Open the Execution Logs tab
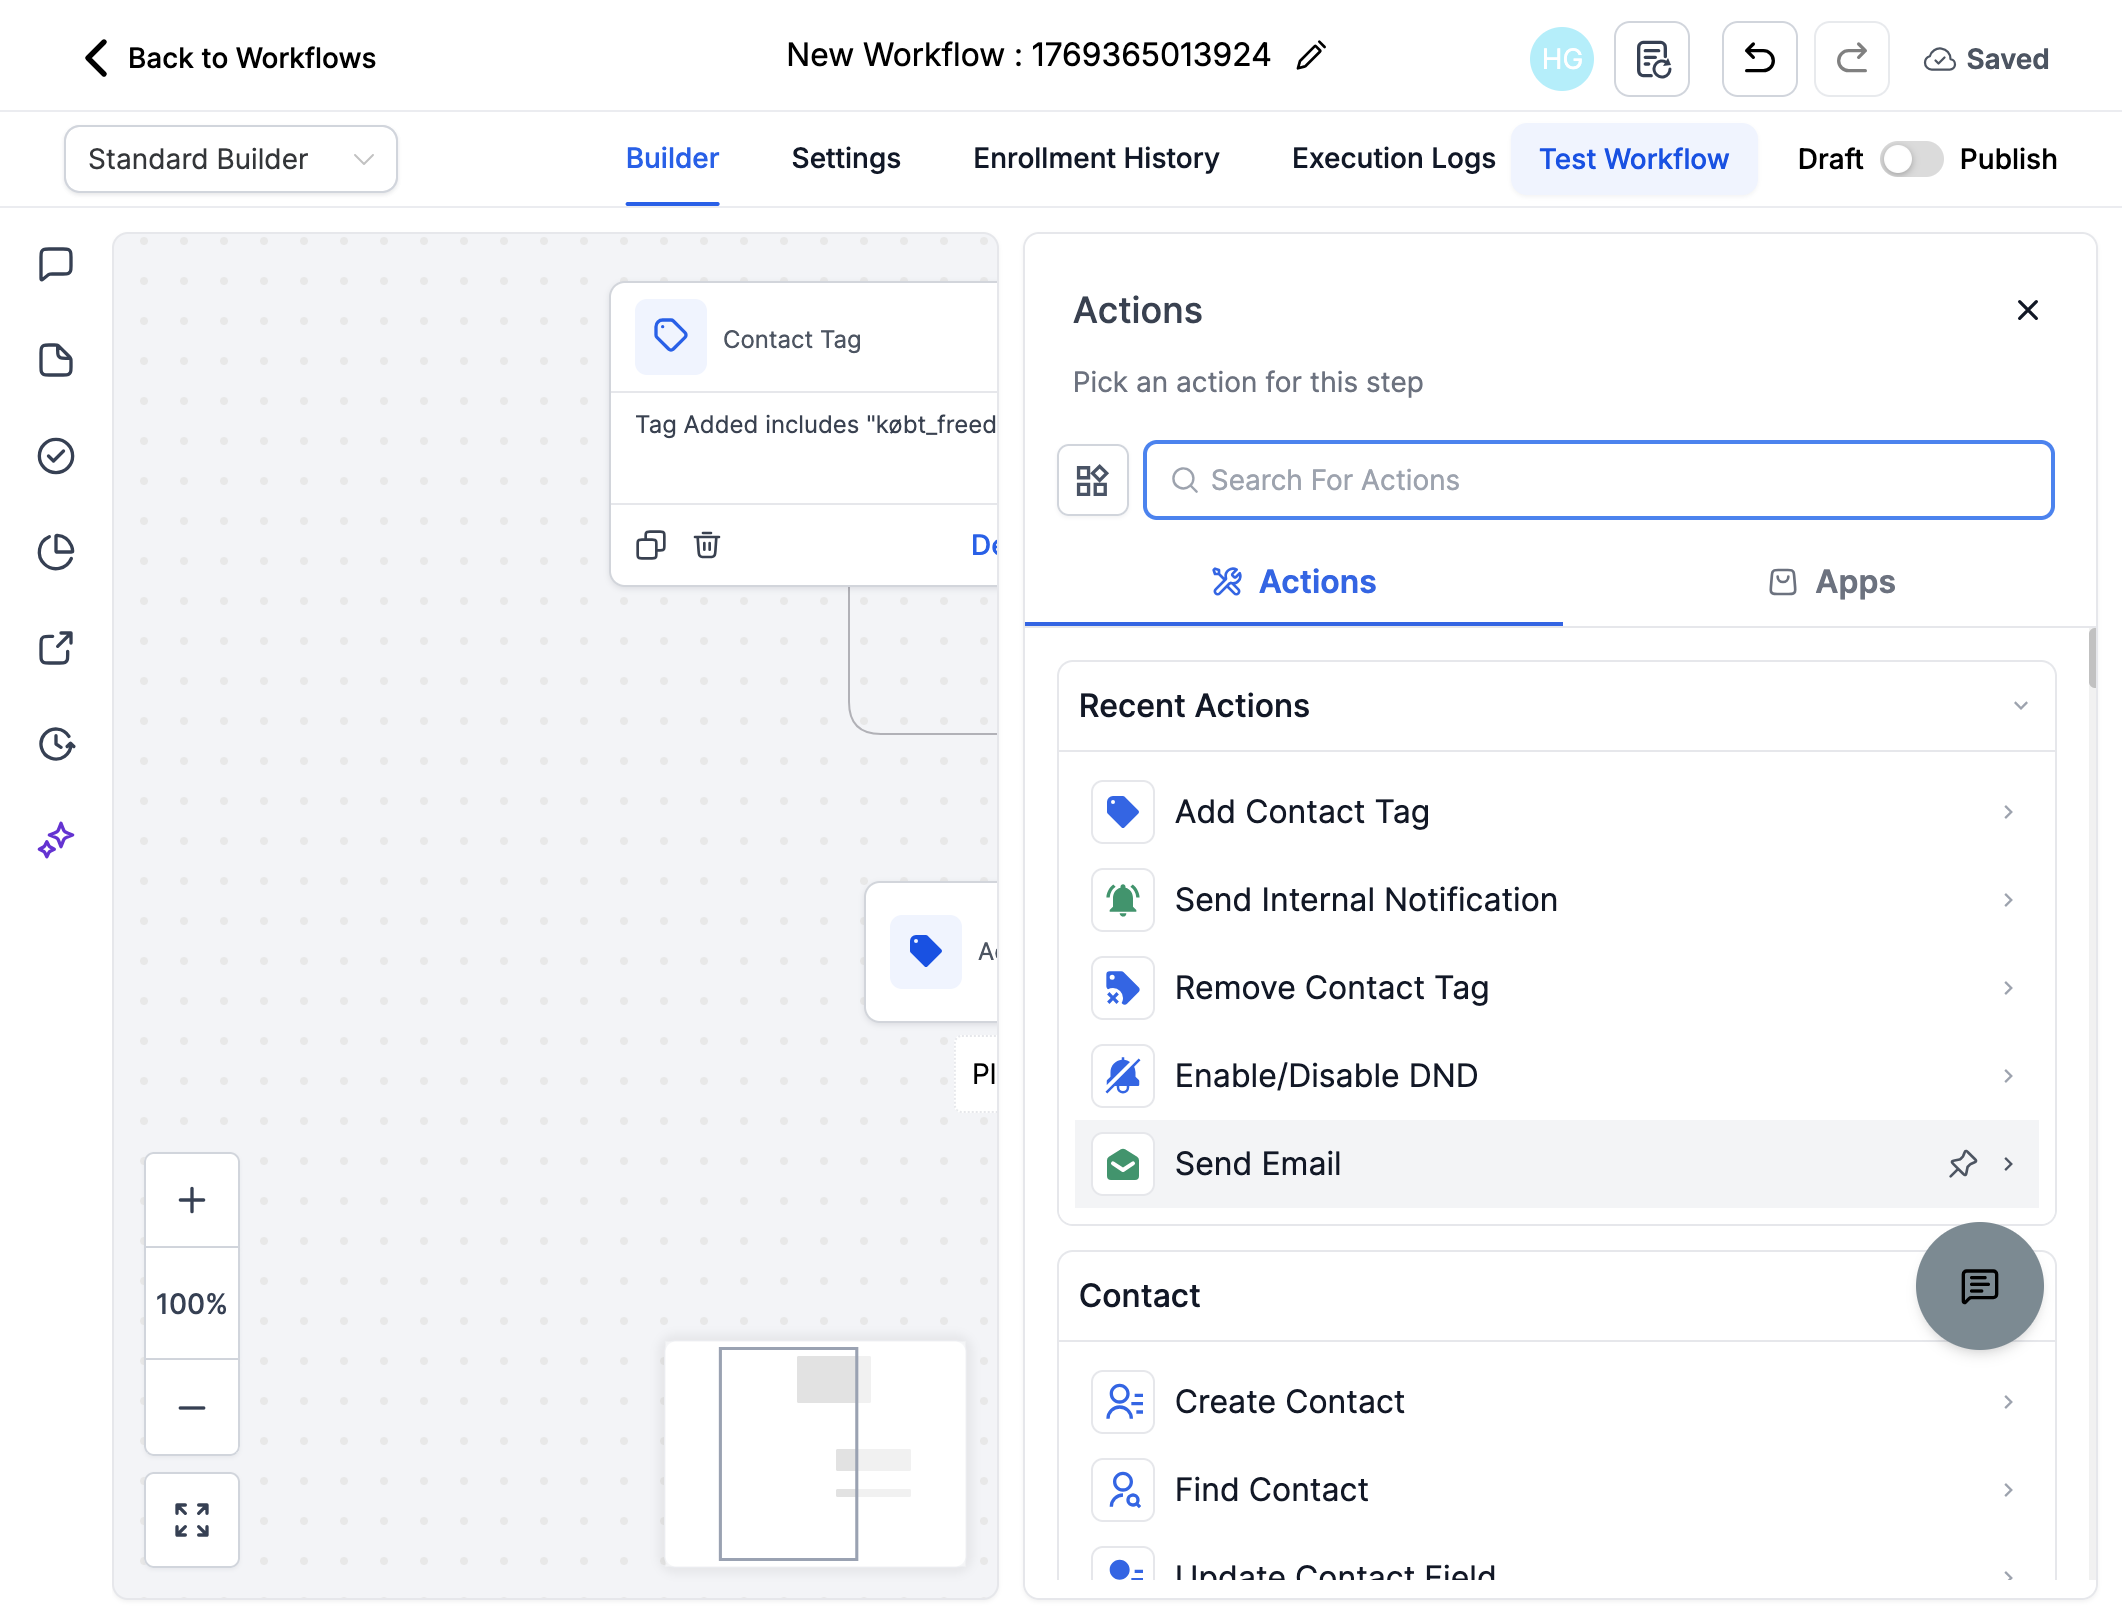Viewport: 2122px width, 1624px height. pyautogui.click(x=1393, y=159)
